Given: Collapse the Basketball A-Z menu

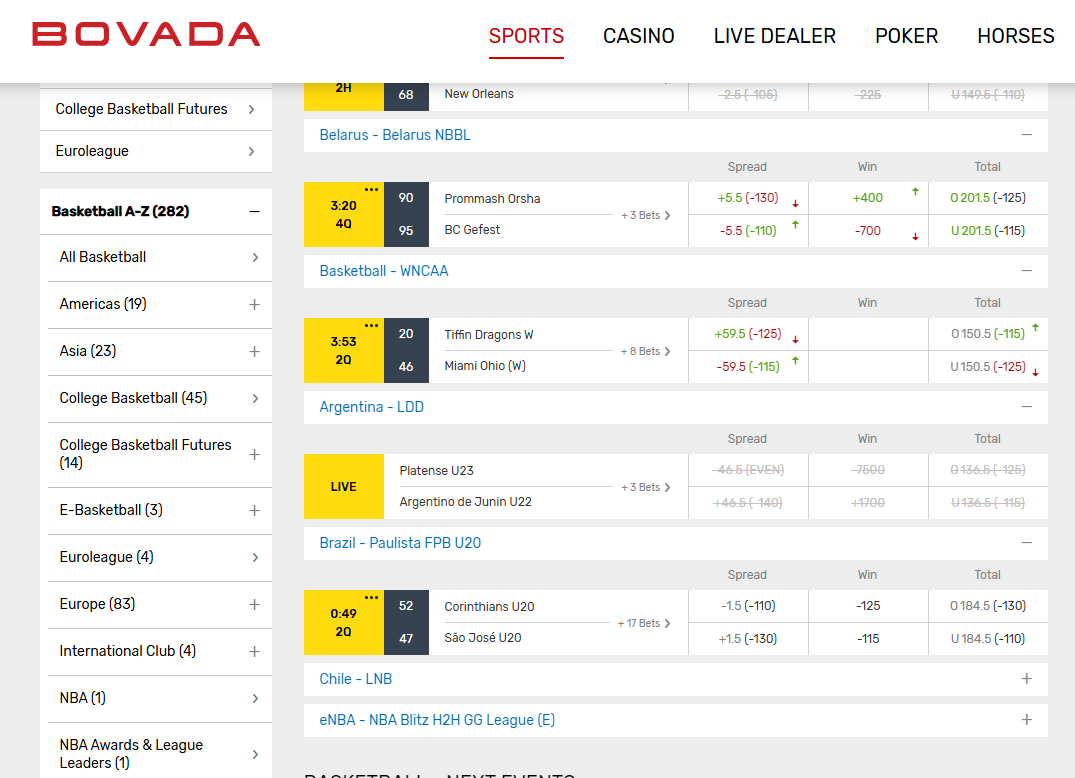Looking at the screenshot, I should (x=254, y=212).
